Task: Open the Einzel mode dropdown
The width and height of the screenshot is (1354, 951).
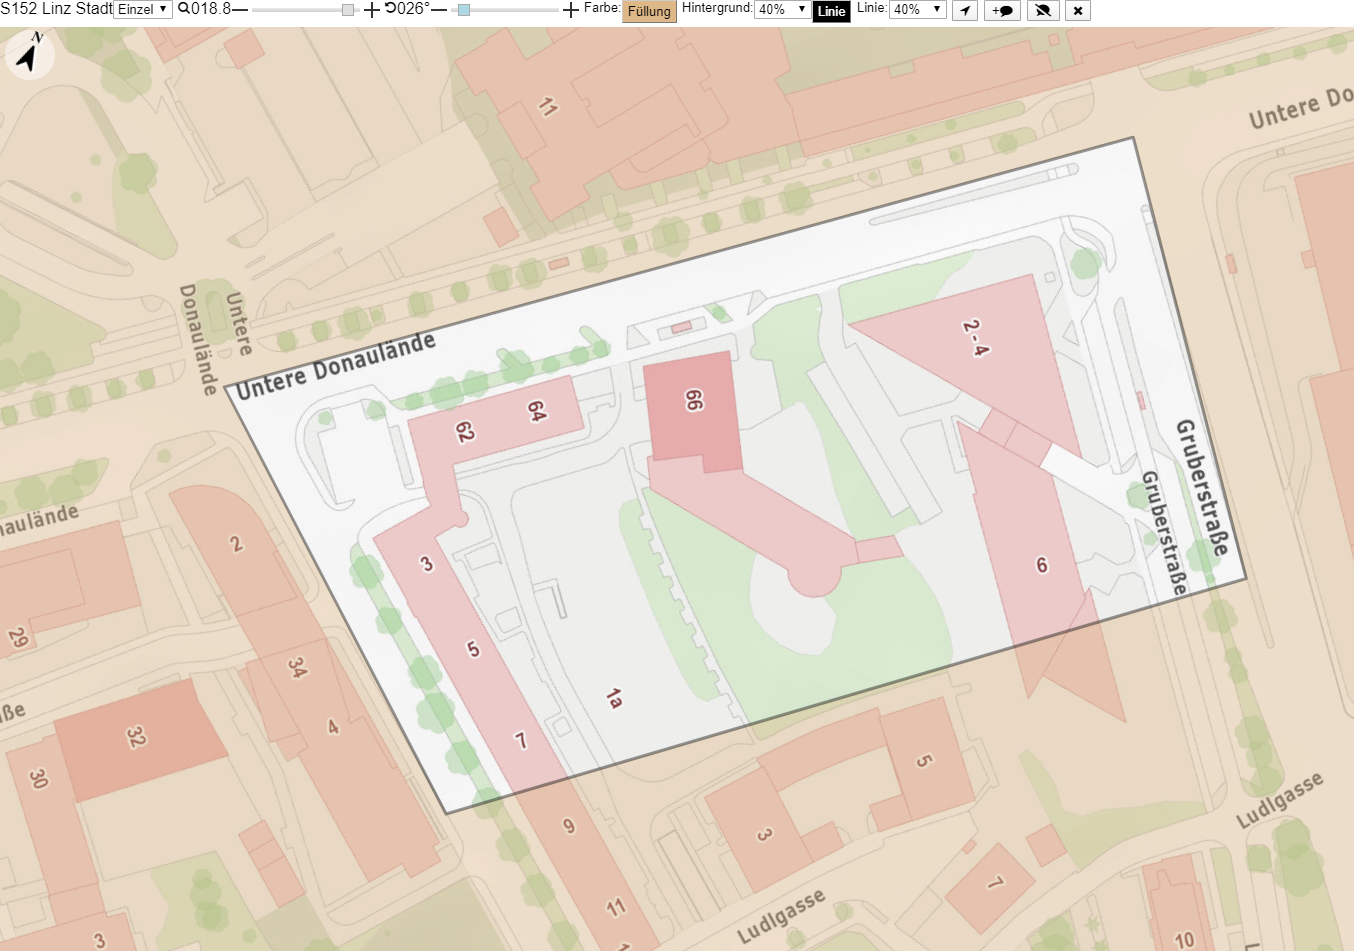Action: [143, 10]
